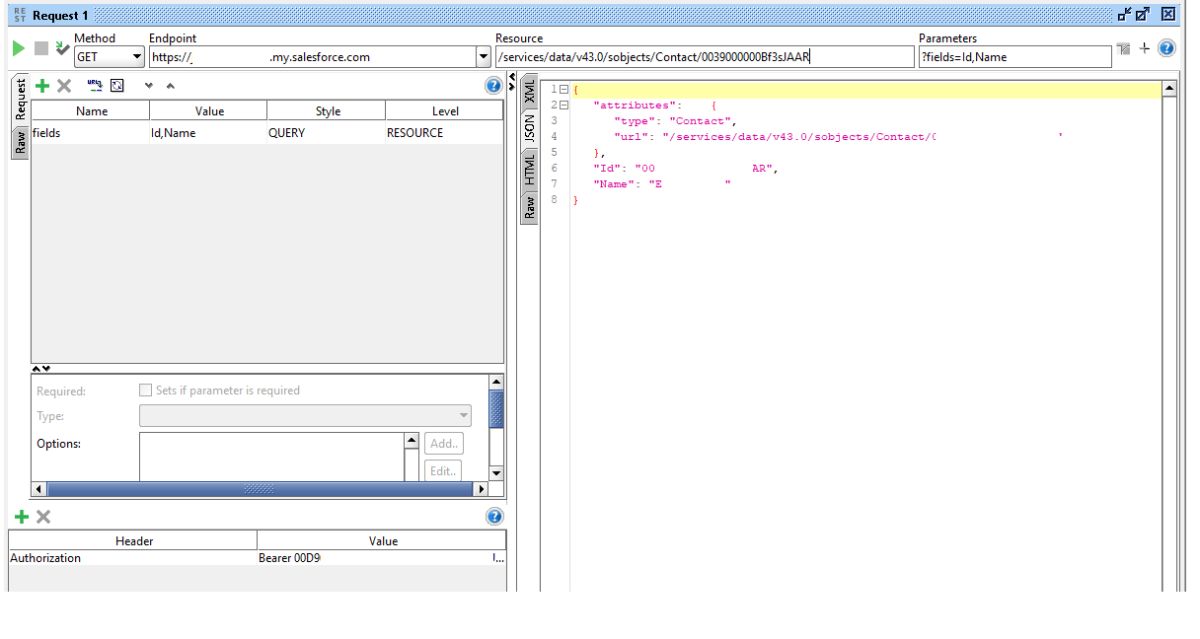The image size is (1200, 639).
Task: Click the split-pane collapse arrows beside the XML tab
Action: 513,83
